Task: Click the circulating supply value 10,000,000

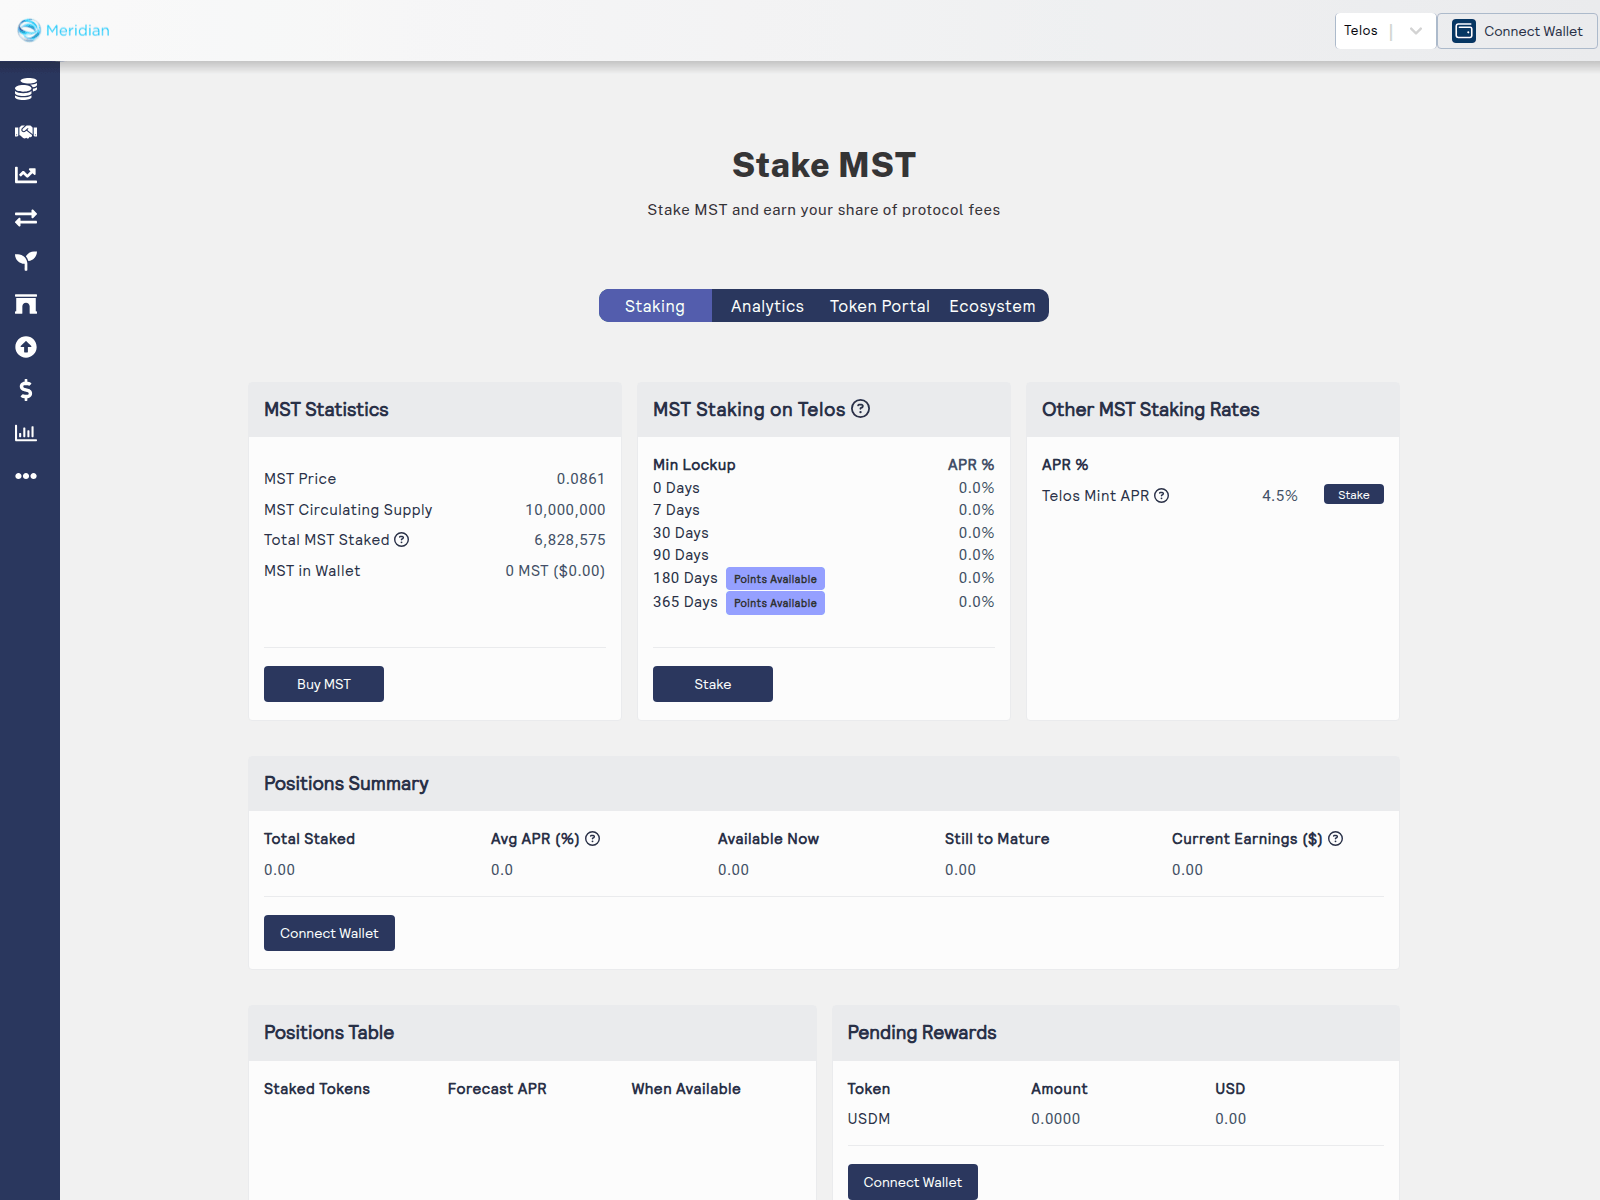Action: pyautogui.click(x=565, y=510)
